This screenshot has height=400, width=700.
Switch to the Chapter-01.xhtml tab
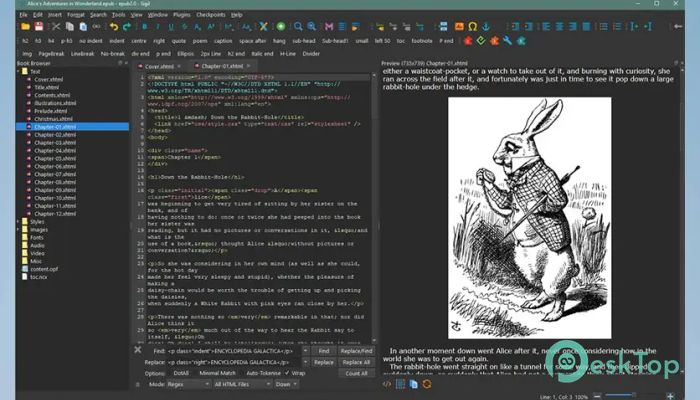(222, 66)
